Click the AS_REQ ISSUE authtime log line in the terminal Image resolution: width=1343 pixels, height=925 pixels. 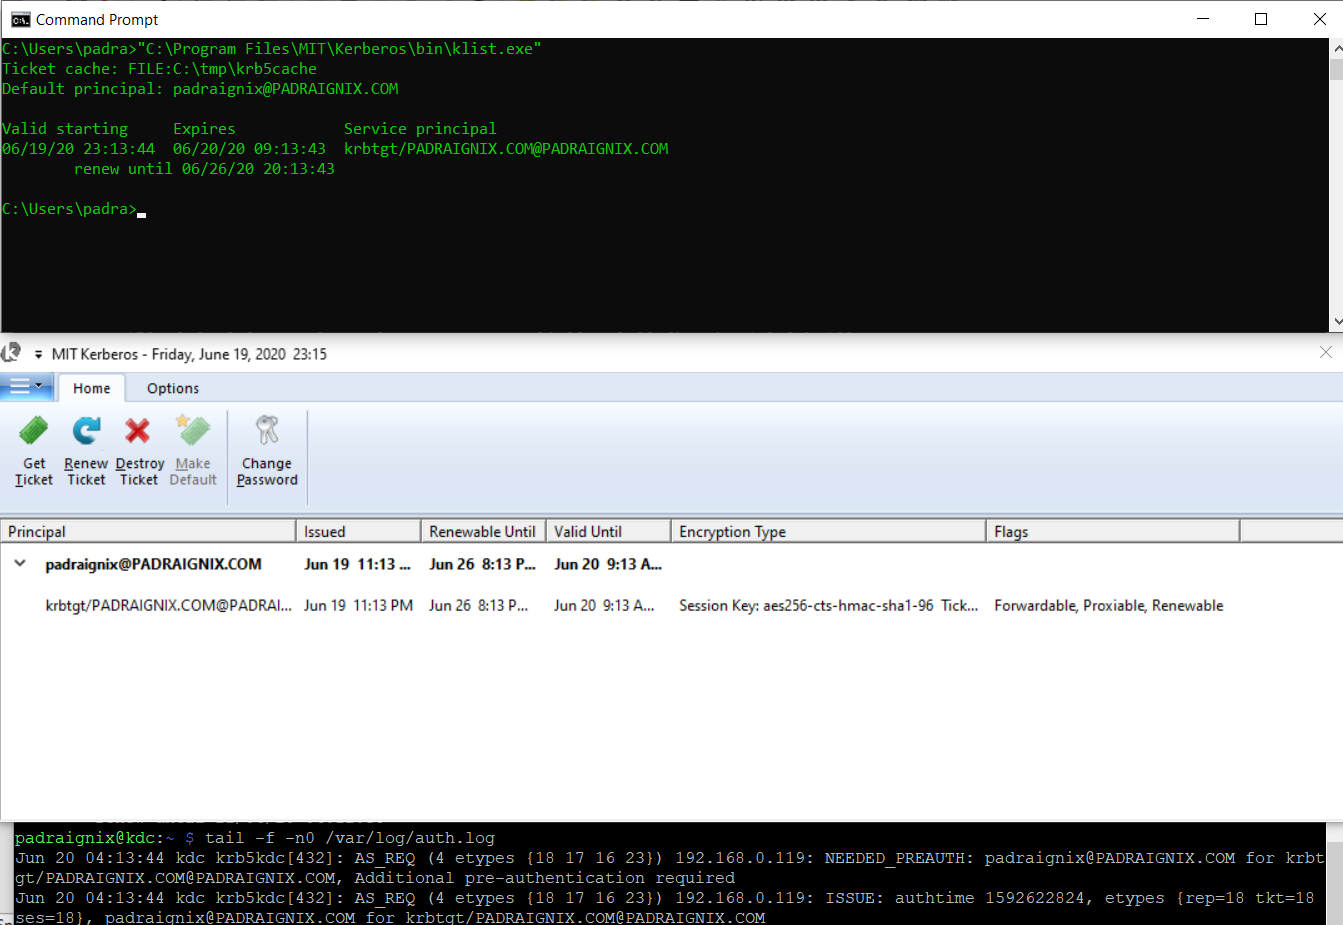665,908
